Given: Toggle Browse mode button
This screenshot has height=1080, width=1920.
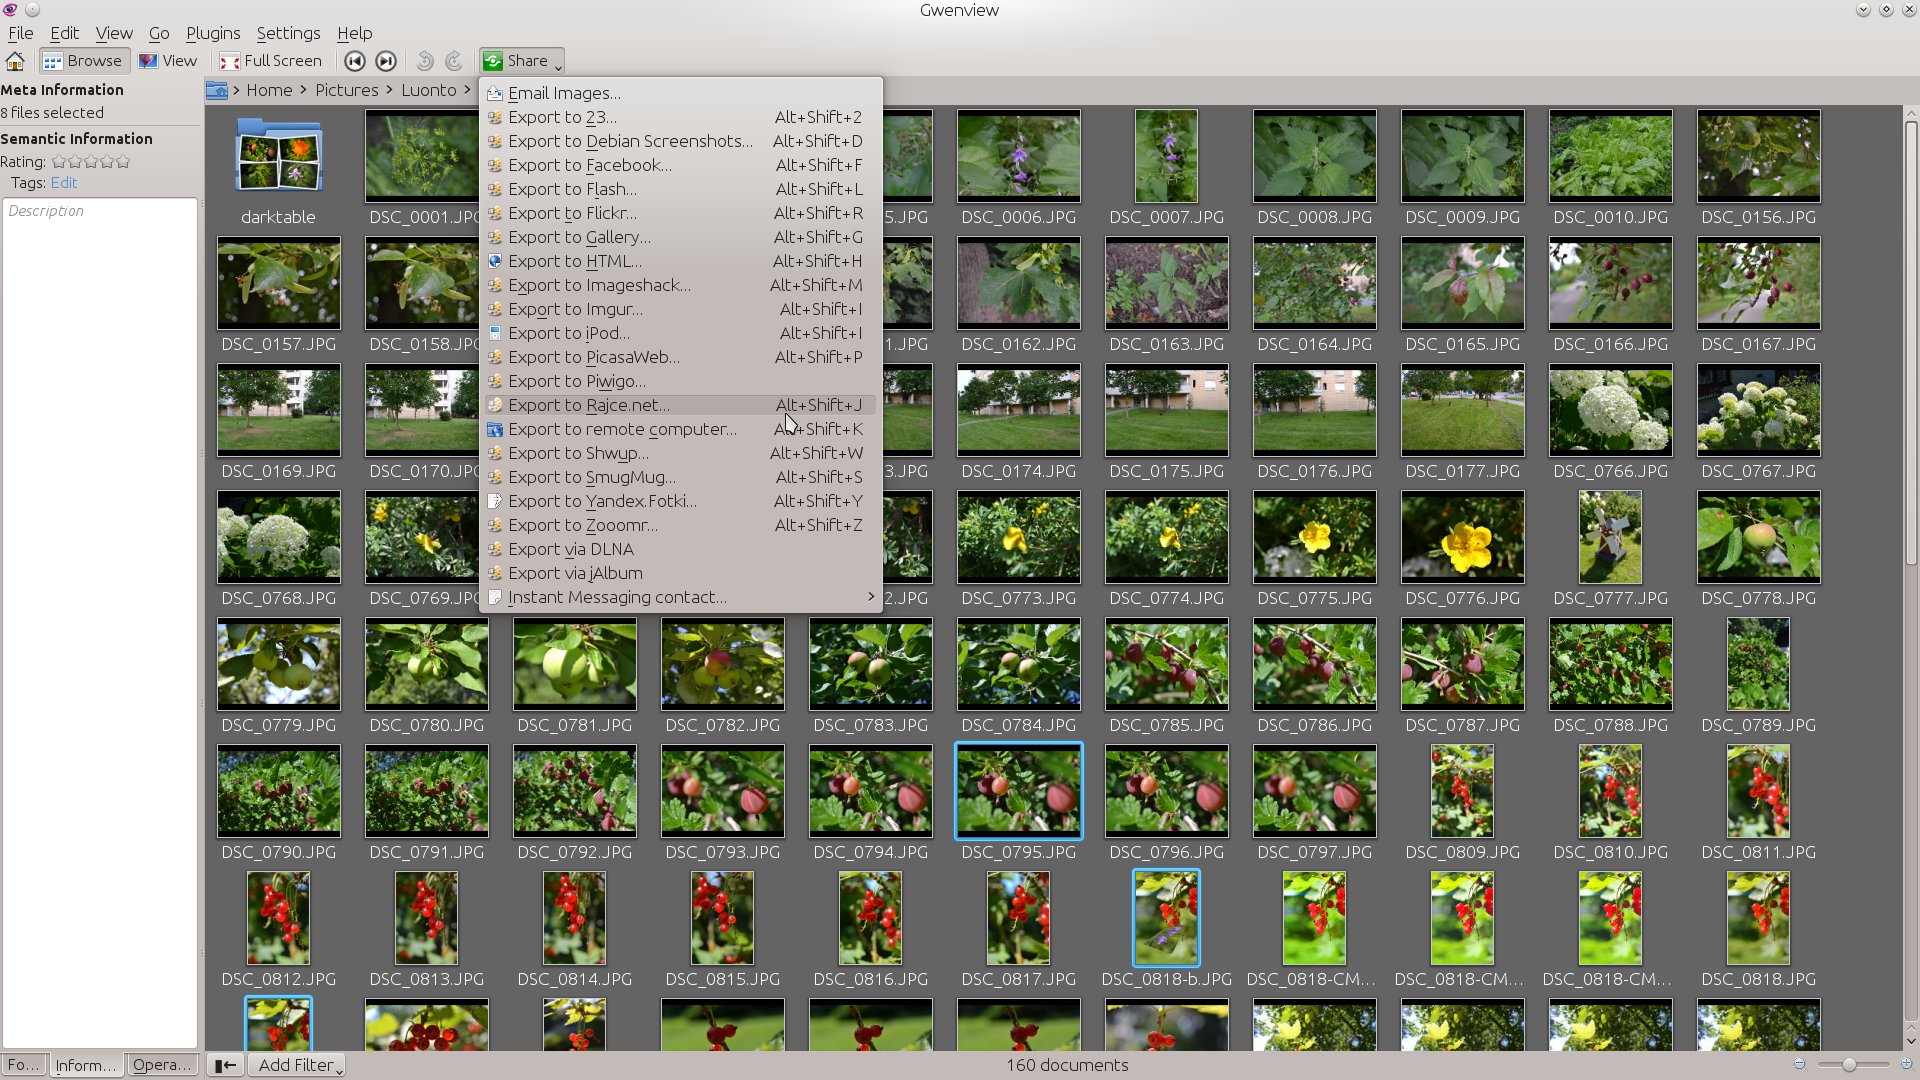Looking at the screenshot, I should 83,61.
